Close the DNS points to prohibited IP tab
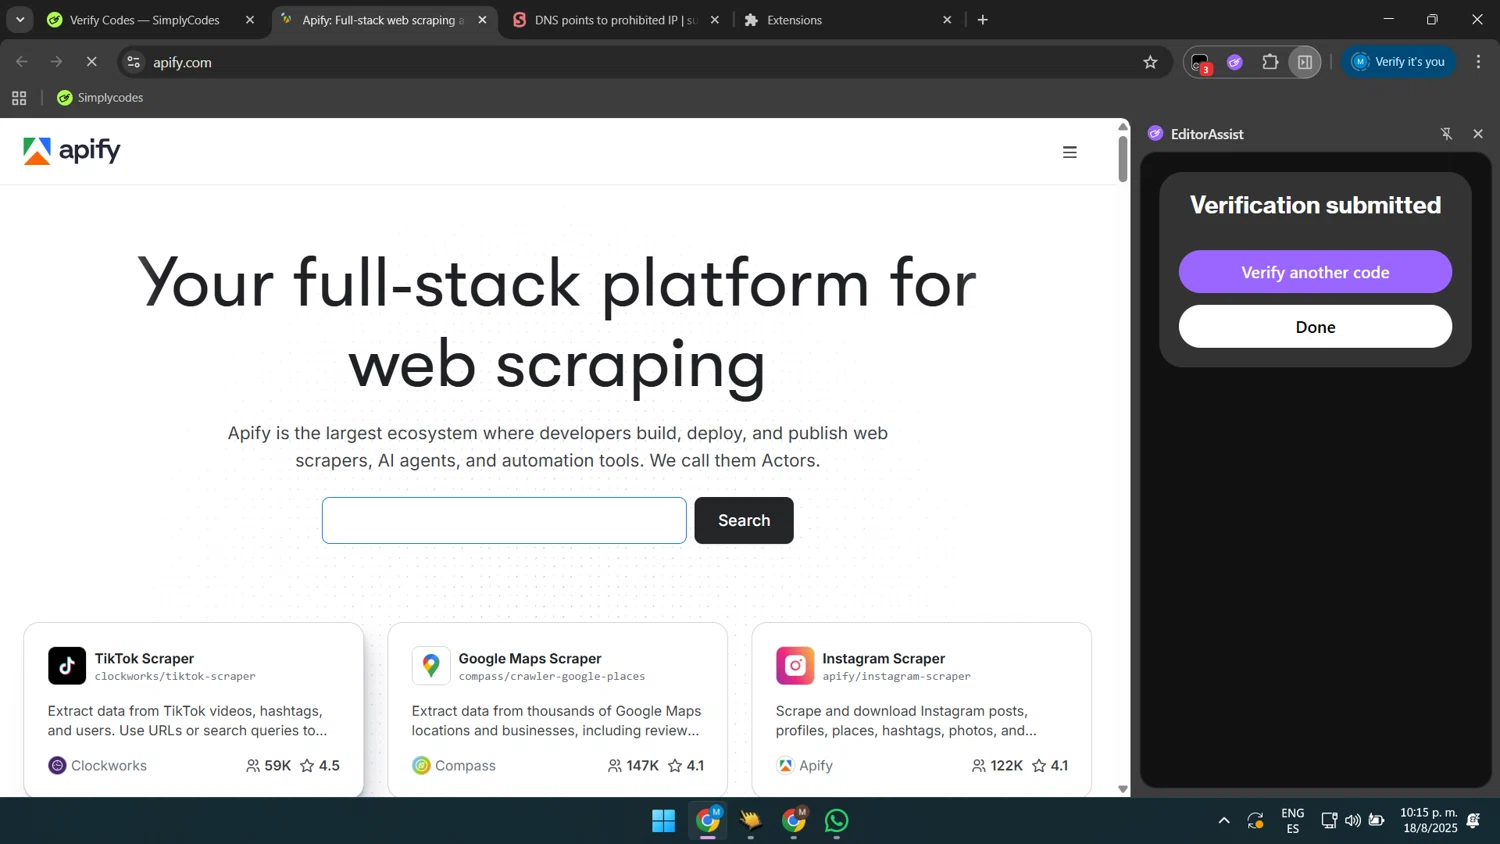The image size is (1500, 844). click(714, 20)
